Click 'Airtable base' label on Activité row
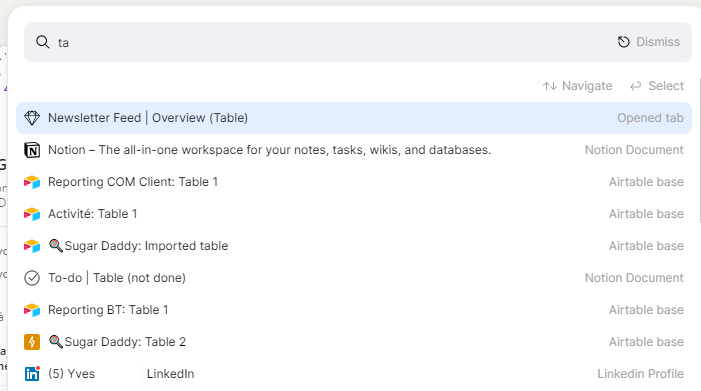This screenshot has width=701, height=391. [646, 214]
